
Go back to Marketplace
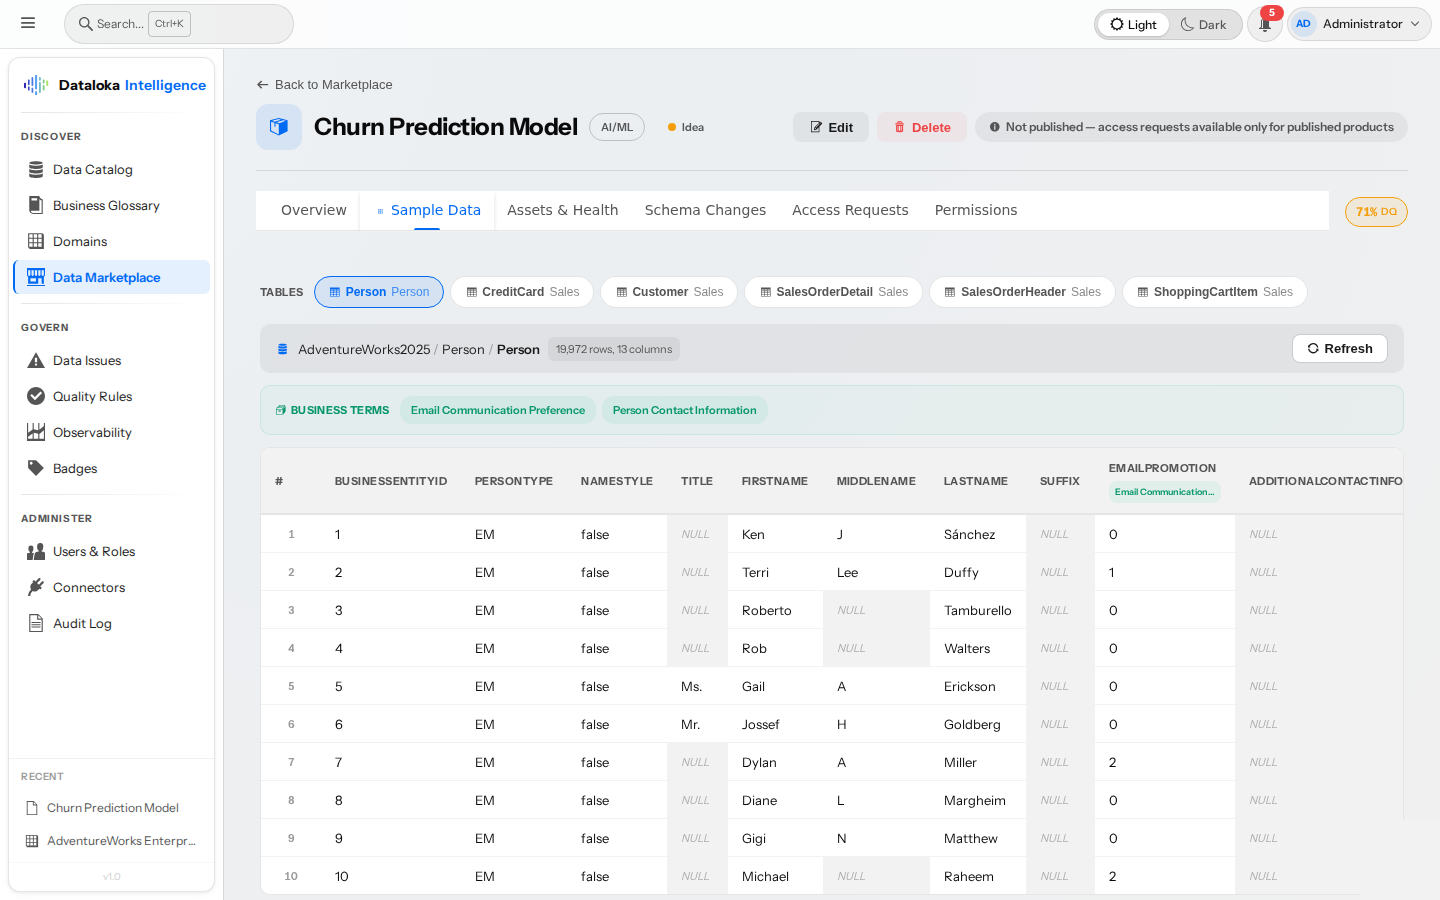(324, 85)
